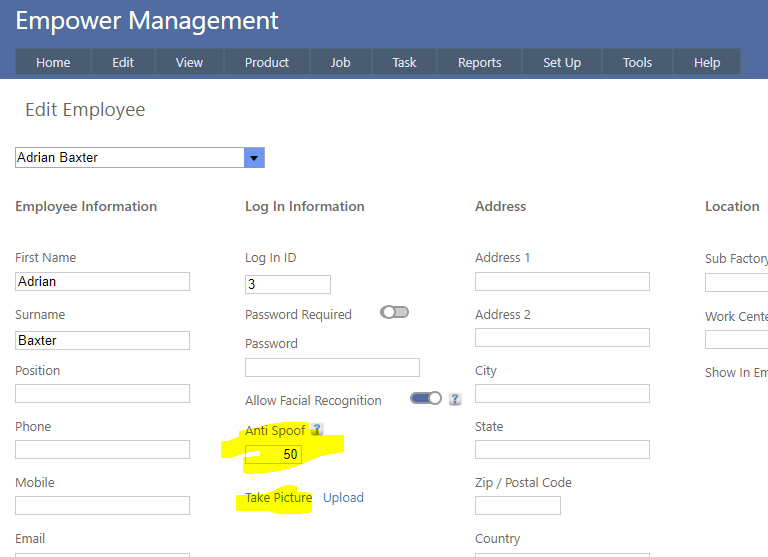Click the Adrian Baxter employee combo box
The image size is (768, 557).
129,158
